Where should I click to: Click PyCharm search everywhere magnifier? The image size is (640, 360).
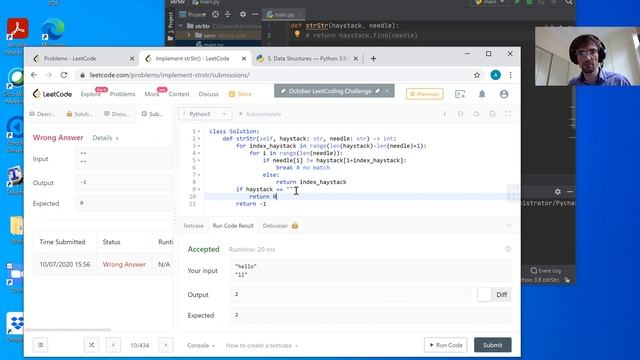[x=569, y=2]
